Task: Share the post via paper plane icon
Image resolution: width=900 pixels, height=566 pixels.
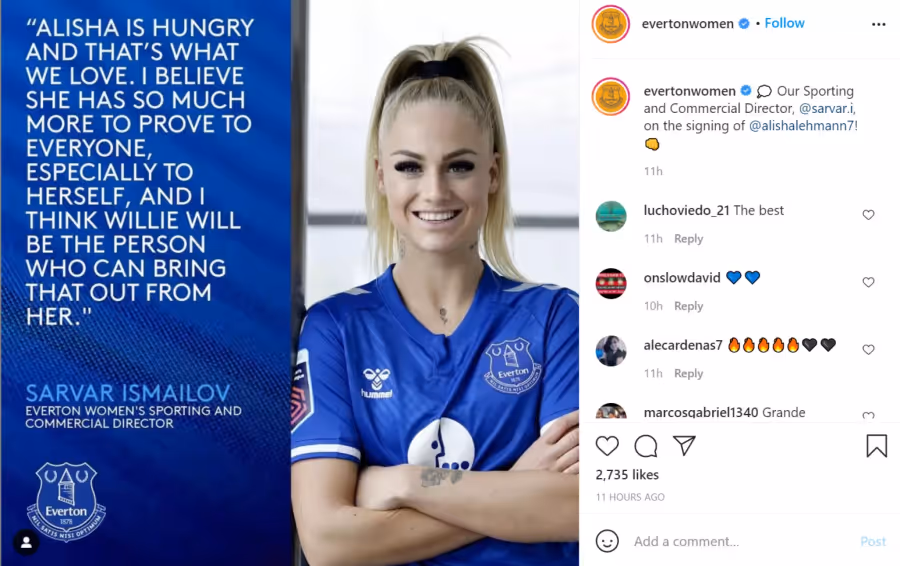Action: [x=684, y=445]
